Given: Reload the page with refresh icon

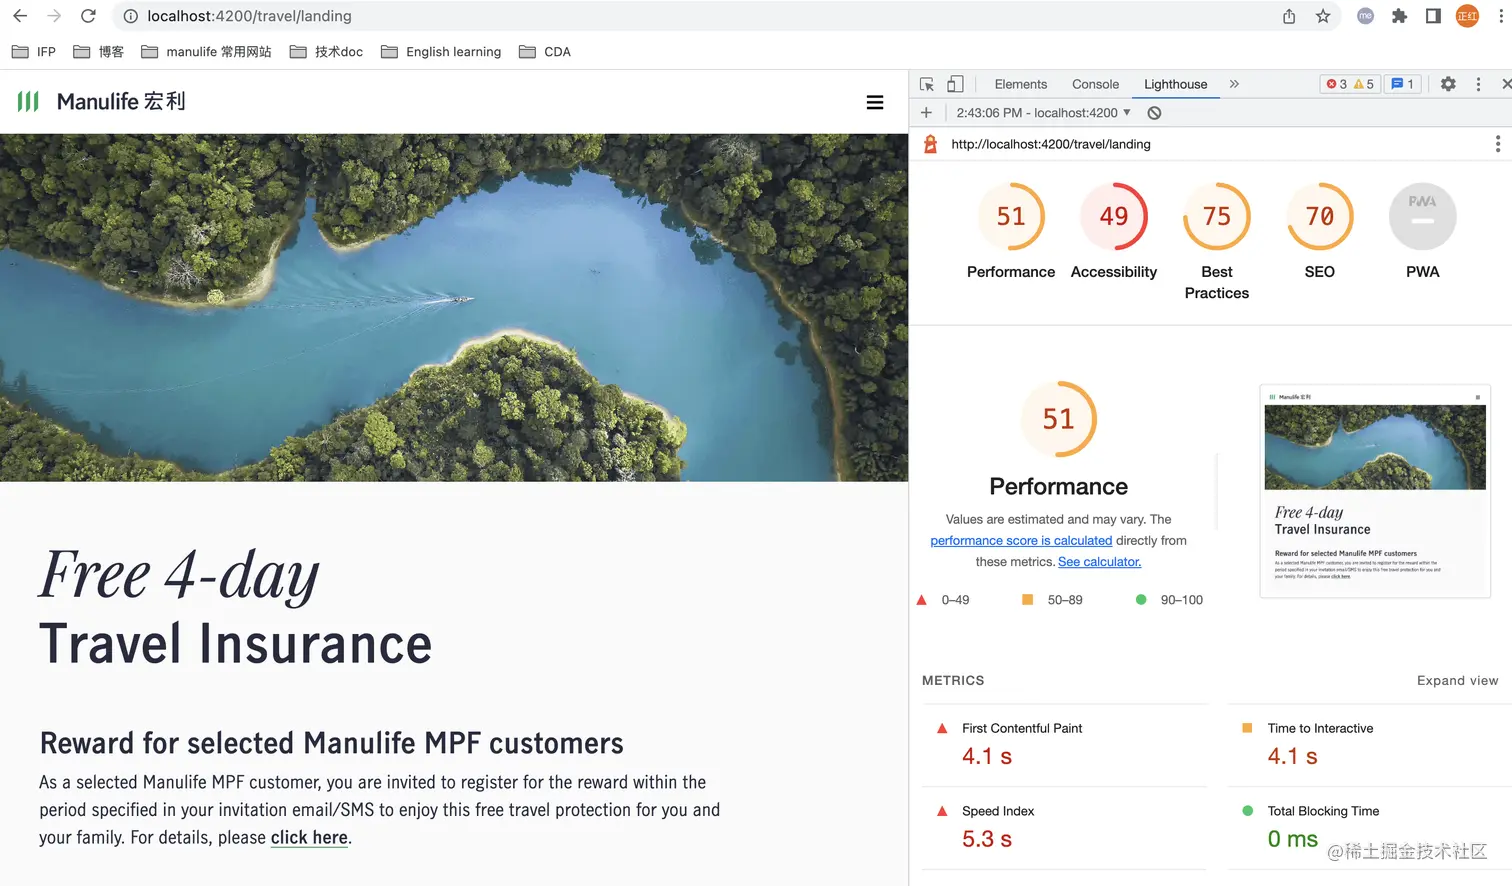Looking at the screenshot, I should [x=88, y=16].
